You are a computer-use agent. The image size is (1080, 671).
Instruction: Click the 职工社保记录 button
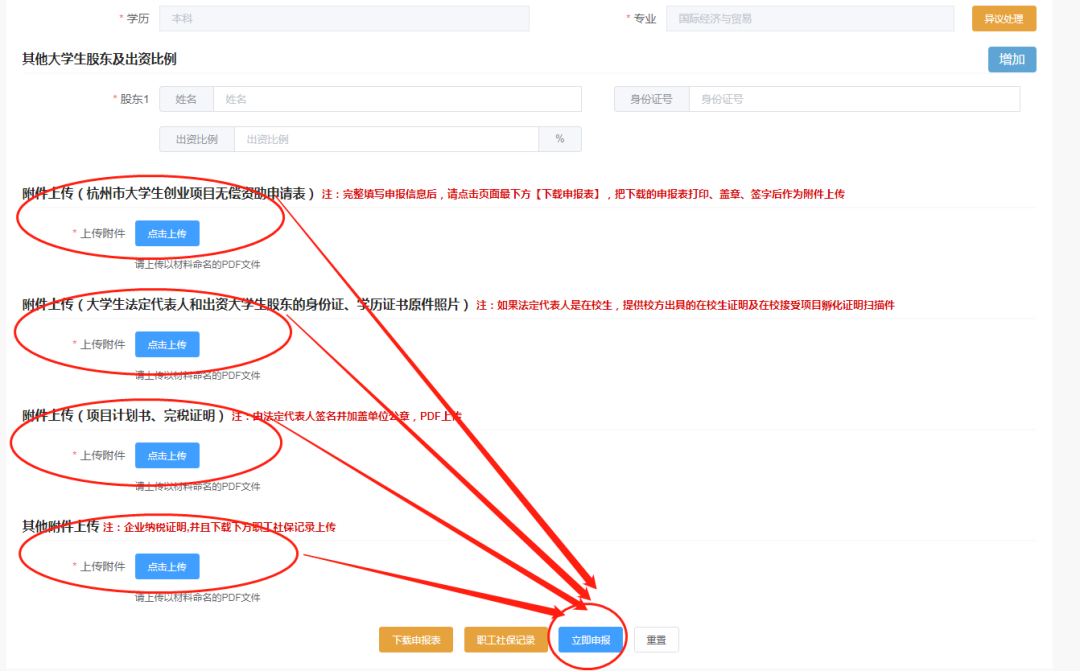[x=506, y=640]
